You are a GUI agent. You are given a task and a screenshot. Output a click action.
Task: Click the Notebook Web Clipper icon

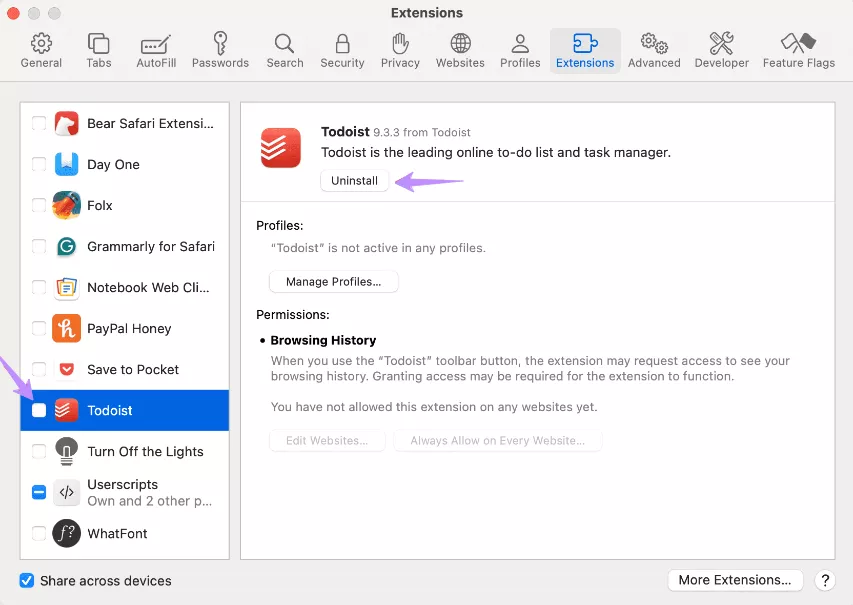pos(66,287)
